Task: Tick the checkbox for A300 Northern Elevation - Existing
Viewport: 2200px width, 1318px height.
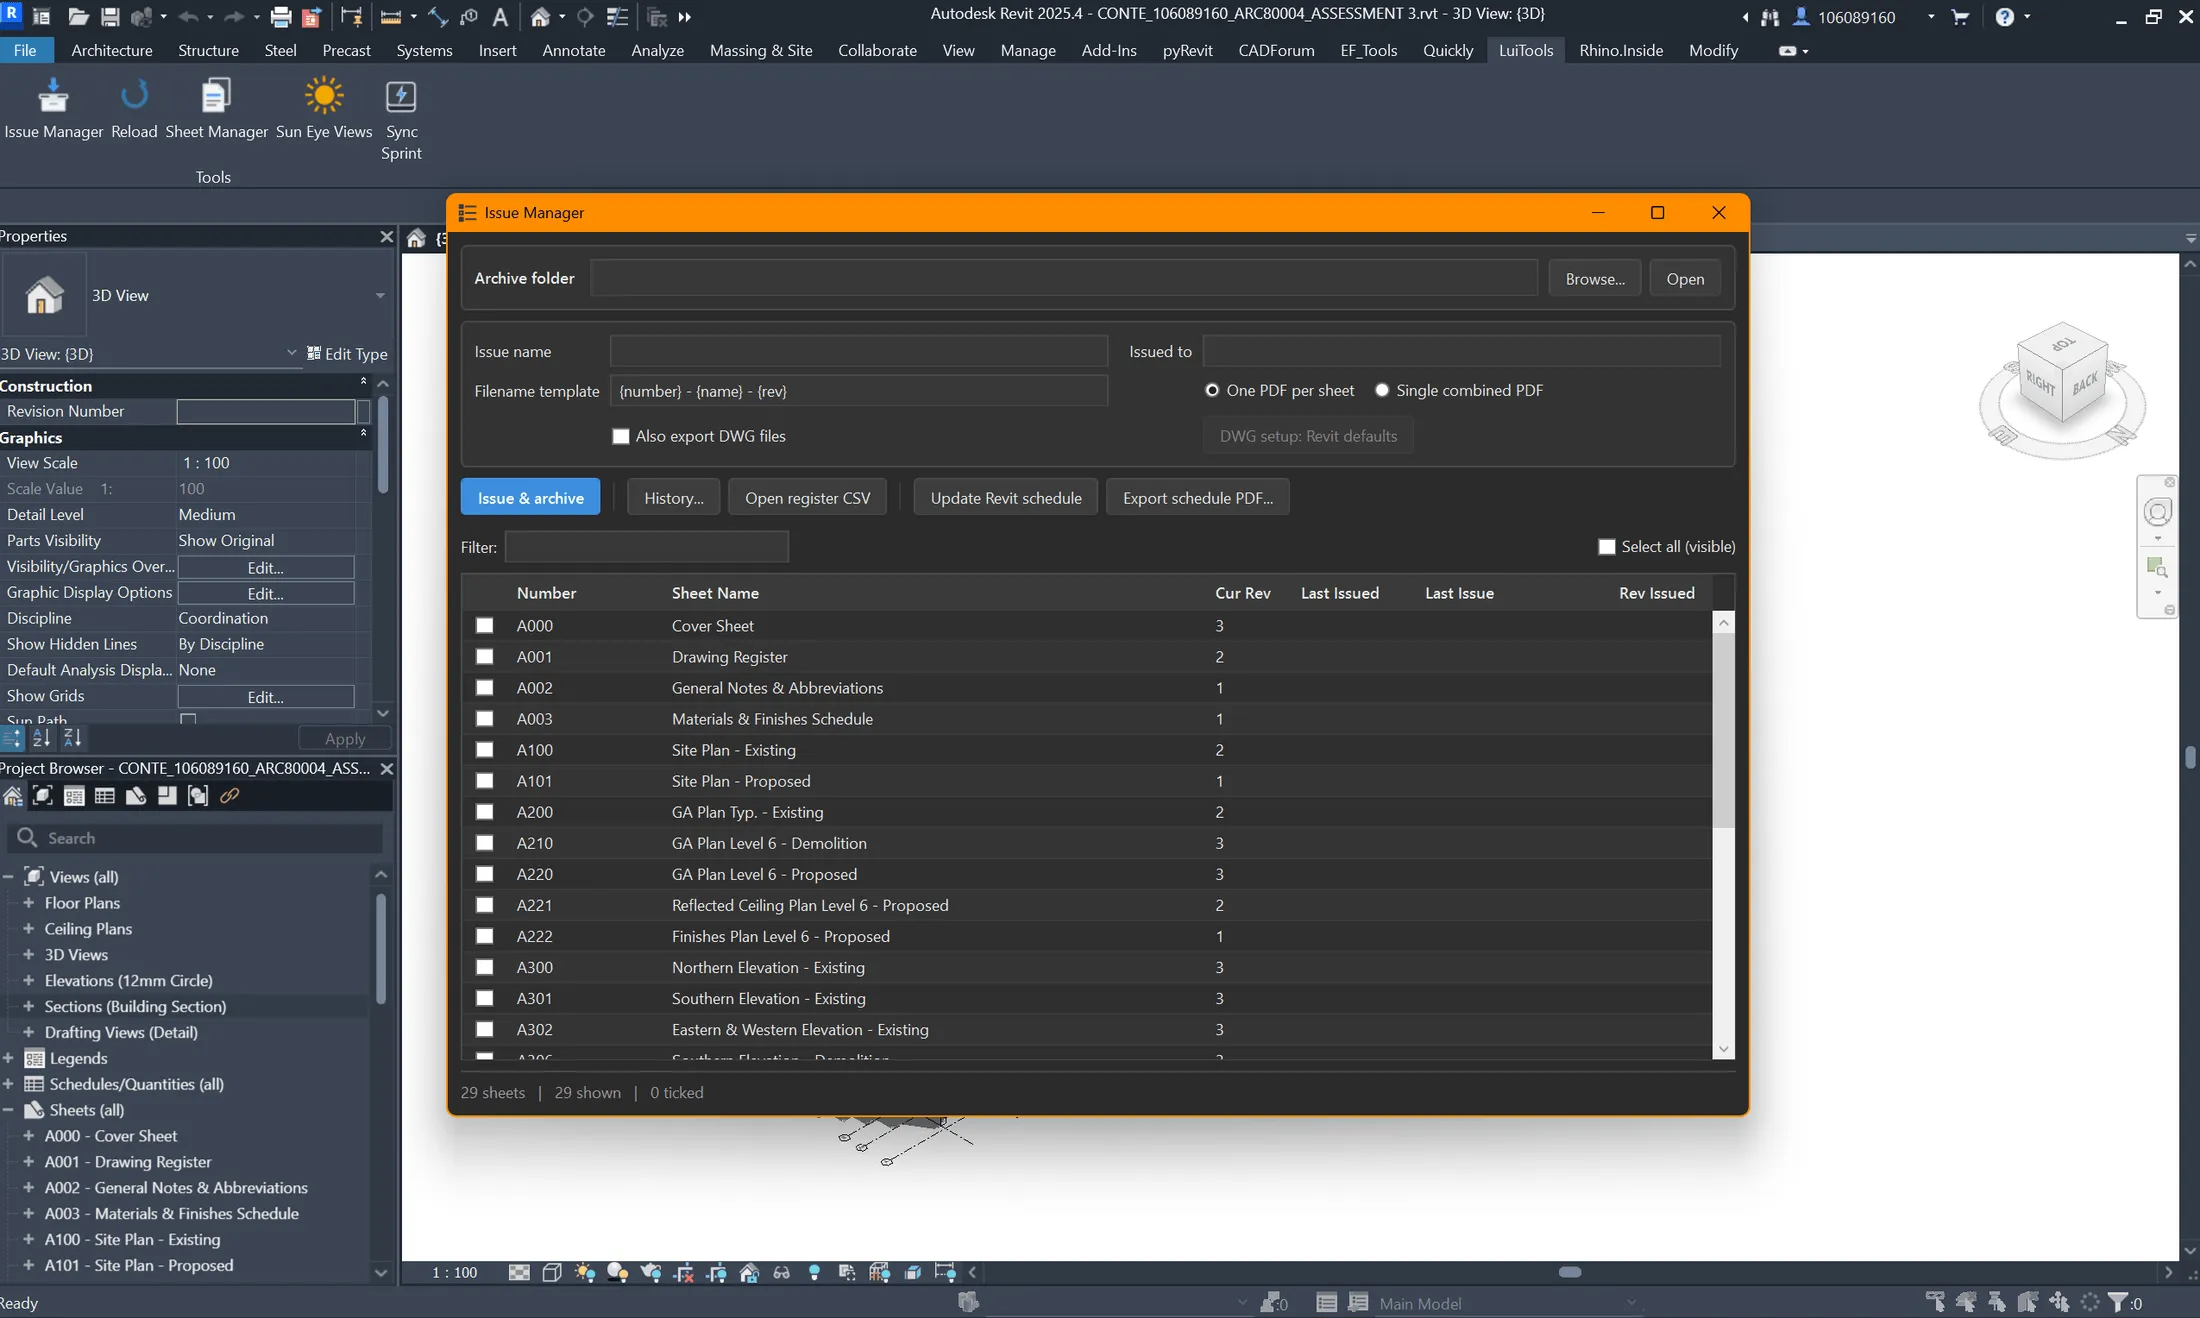Action: pos(485,967)
